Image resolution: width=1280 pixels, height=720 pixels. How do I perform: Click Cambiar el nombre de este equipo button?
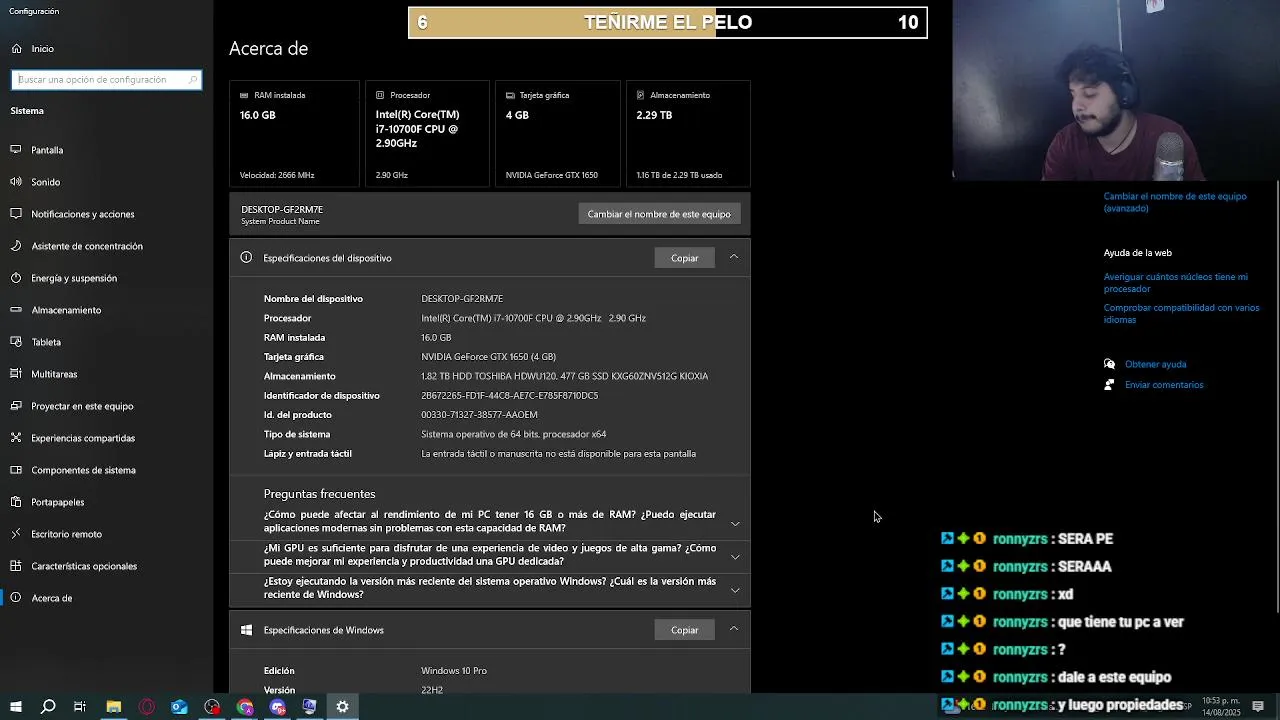tap(659, 214)
